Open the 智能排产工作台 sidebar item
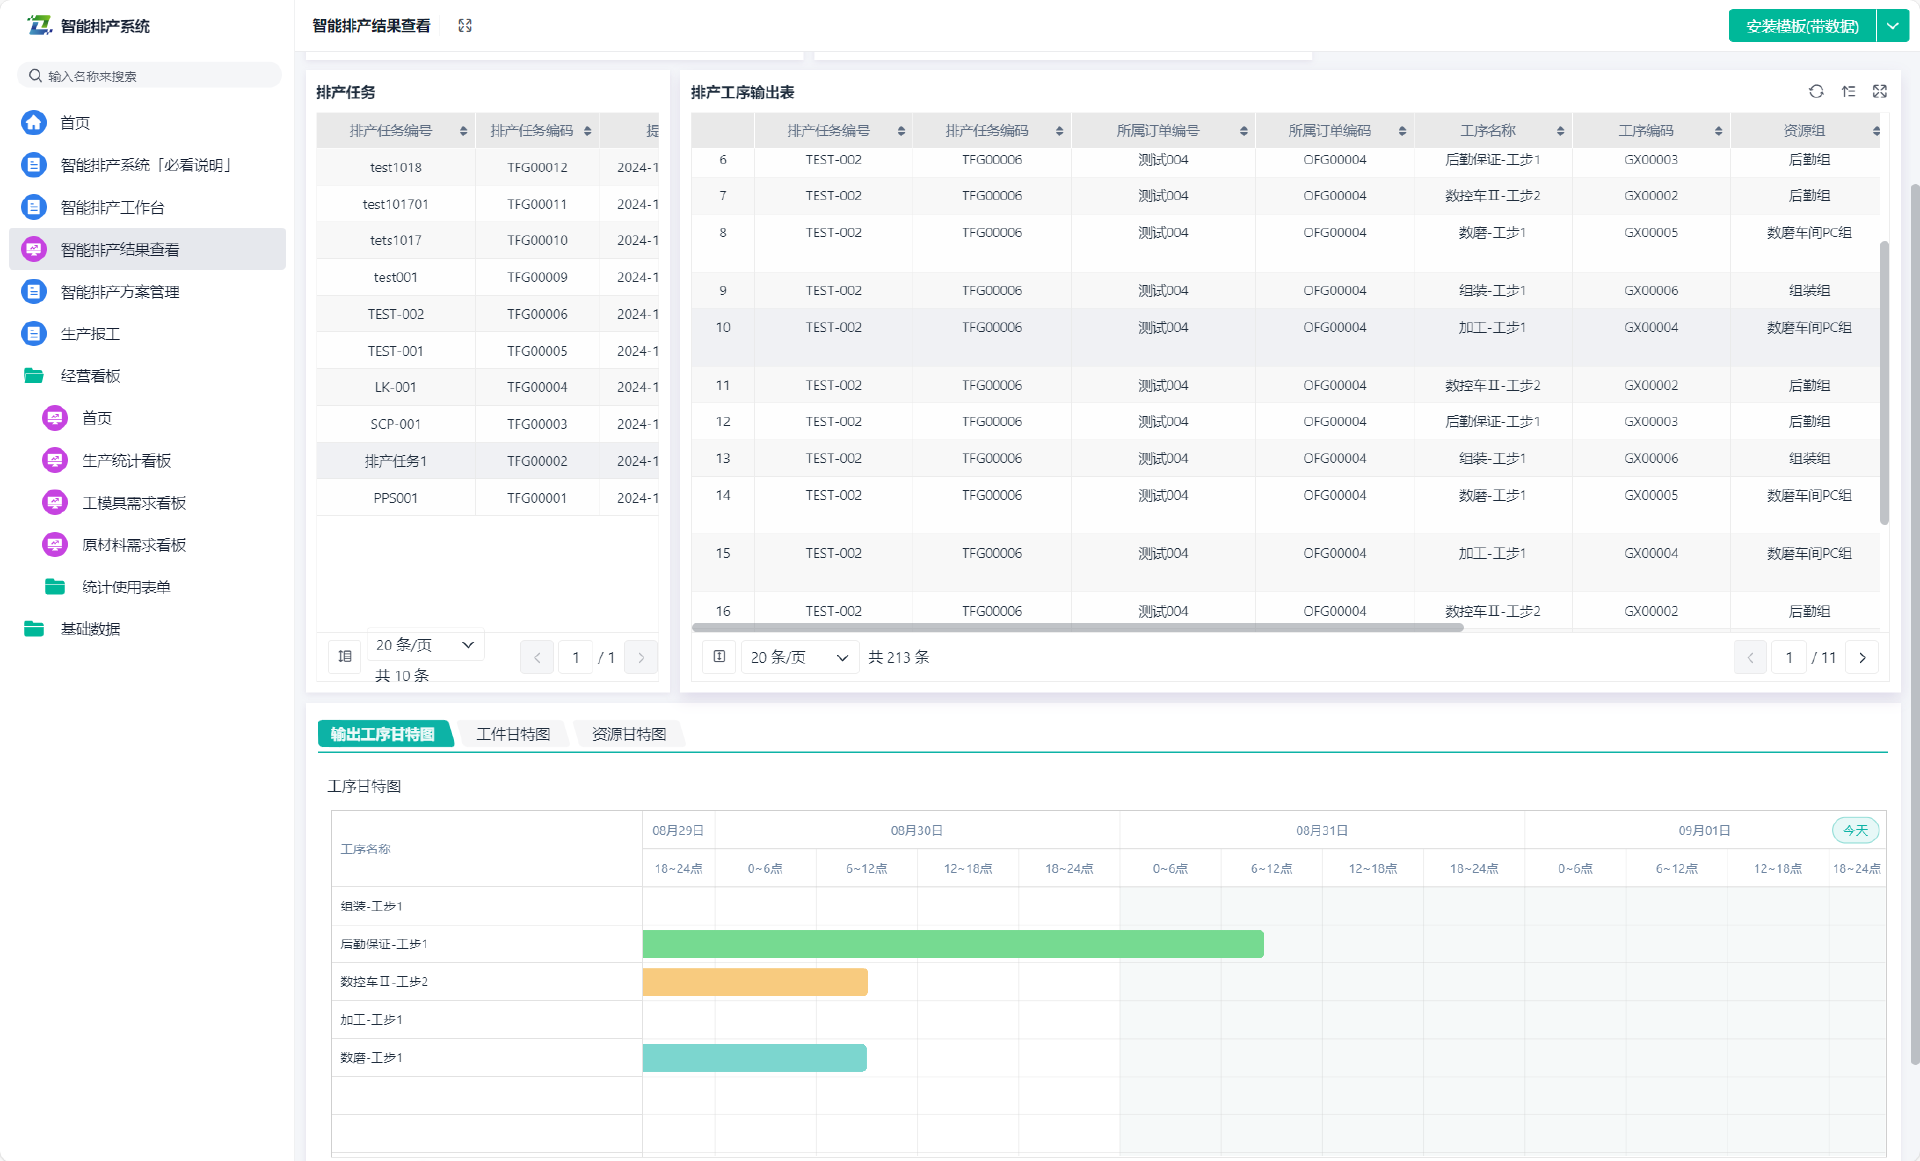Screen dimensions: 1920x1161 pyautogui.click(x=112, y=207)
